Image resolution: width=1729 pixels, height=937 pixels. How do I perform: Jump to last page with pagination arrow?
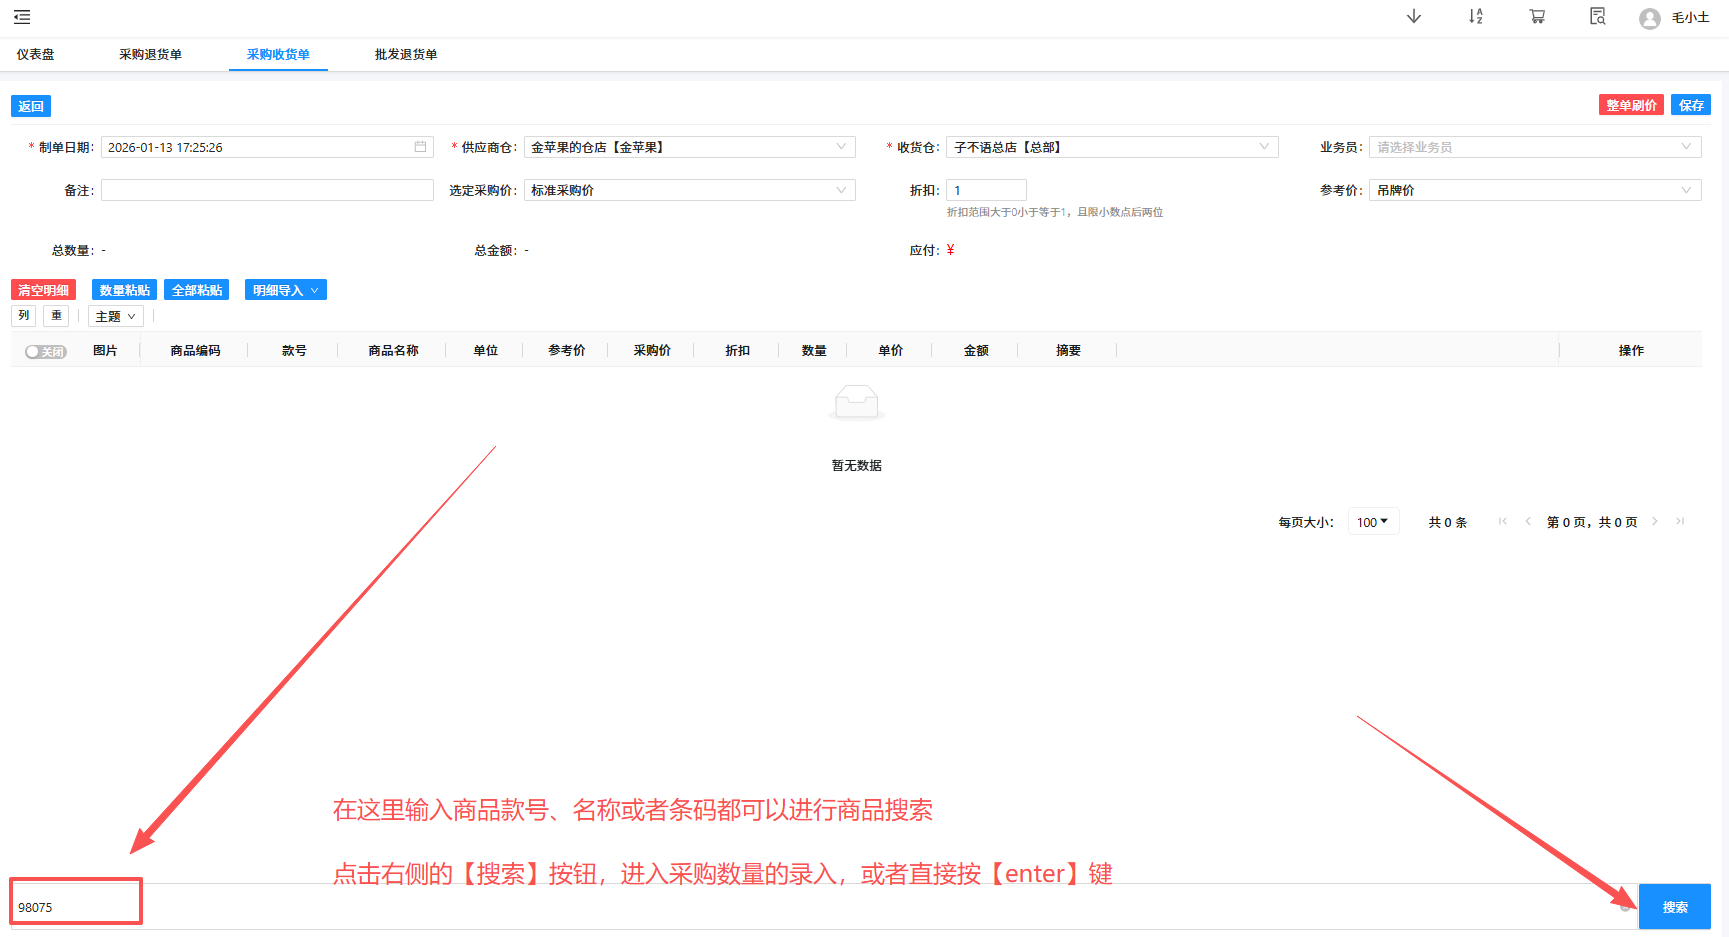coord(1680,521)
